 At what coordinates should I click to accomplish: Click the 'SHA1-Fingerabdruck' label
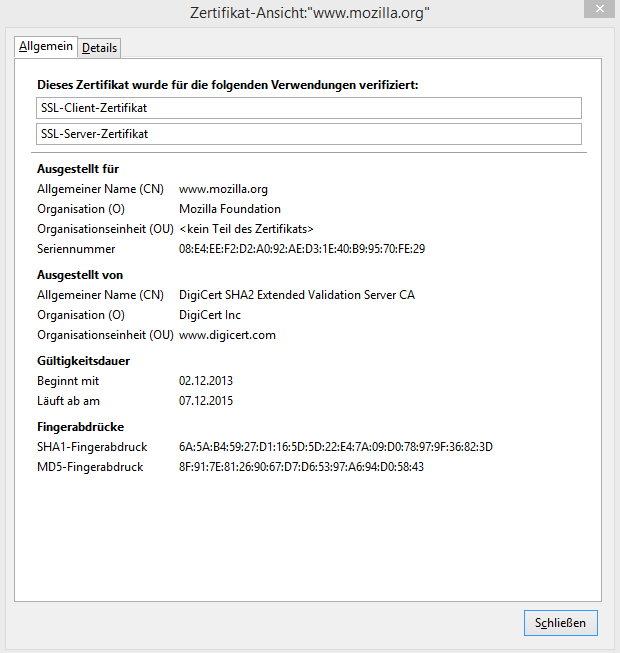coord(92,447)
